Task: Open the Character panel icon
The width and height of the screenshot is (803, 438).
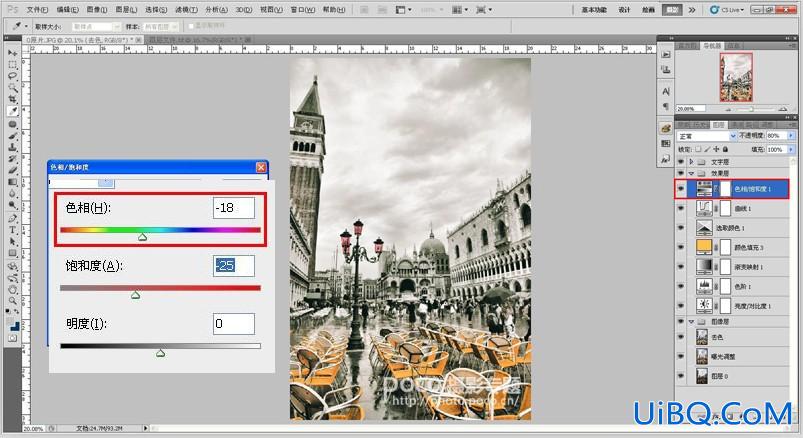Action: click(x=666, y=91)
